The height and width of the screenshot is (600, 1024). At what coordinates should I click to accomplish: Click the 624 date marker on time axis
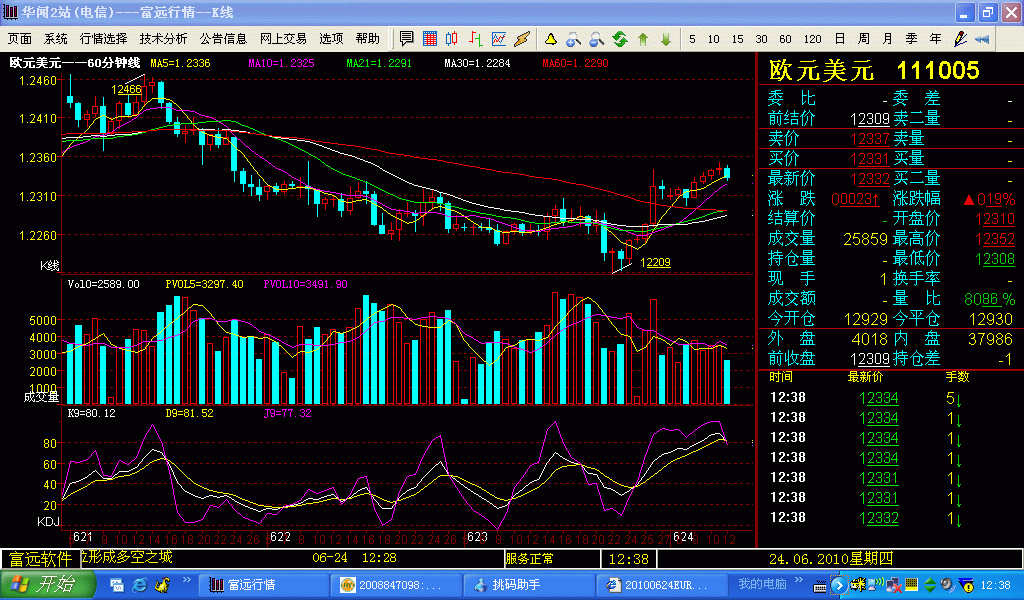(x=683, y=537)
